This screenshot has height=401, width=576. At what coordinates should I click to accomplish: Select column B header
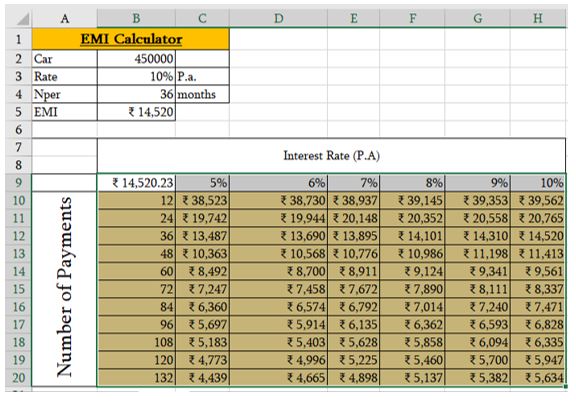tap(136, 18)
